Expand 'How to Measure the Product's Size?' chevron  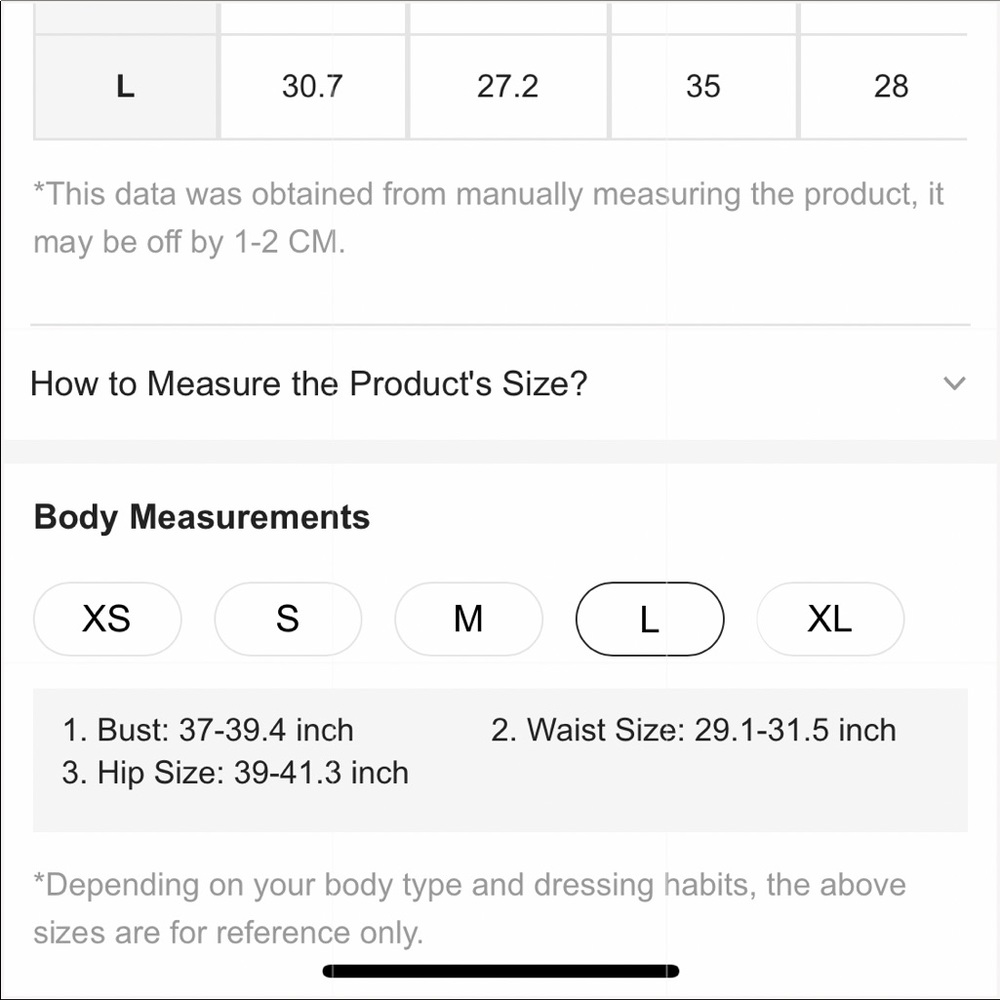(954, 383)
